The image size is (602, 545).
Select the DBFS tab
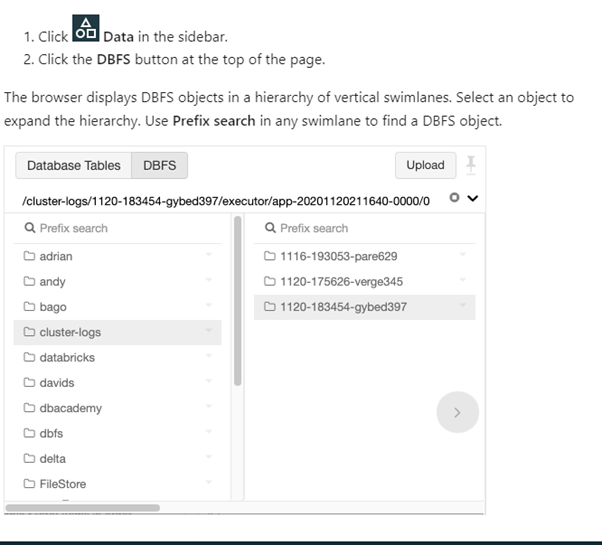160,166
